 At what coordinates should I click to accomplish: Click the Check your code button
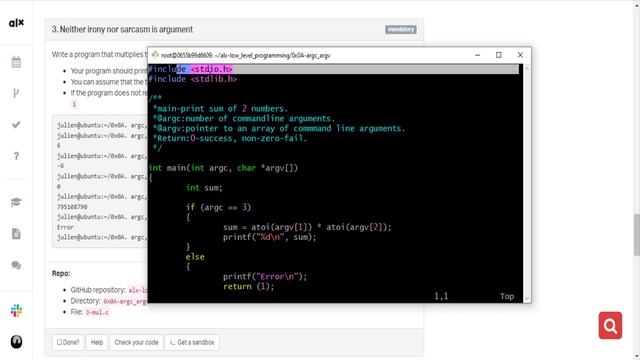(x=136, y=342)
